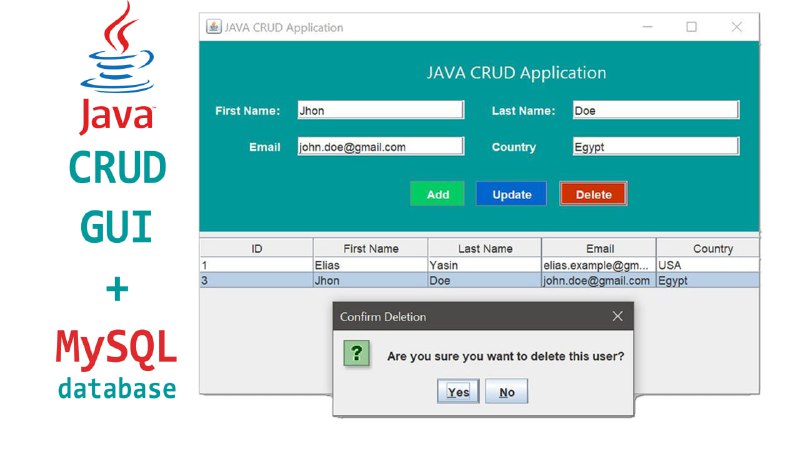Image resolution: width=800 pixels, height=449 pixels.
Task: Select the table row for Elias Yasin
Action: pyautogui.click(x=479, y=265)
